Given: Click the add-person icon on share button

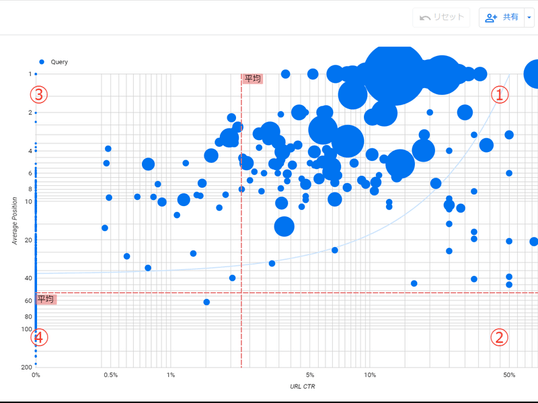Looking at the screenshot, I should [x=491, y=17].
